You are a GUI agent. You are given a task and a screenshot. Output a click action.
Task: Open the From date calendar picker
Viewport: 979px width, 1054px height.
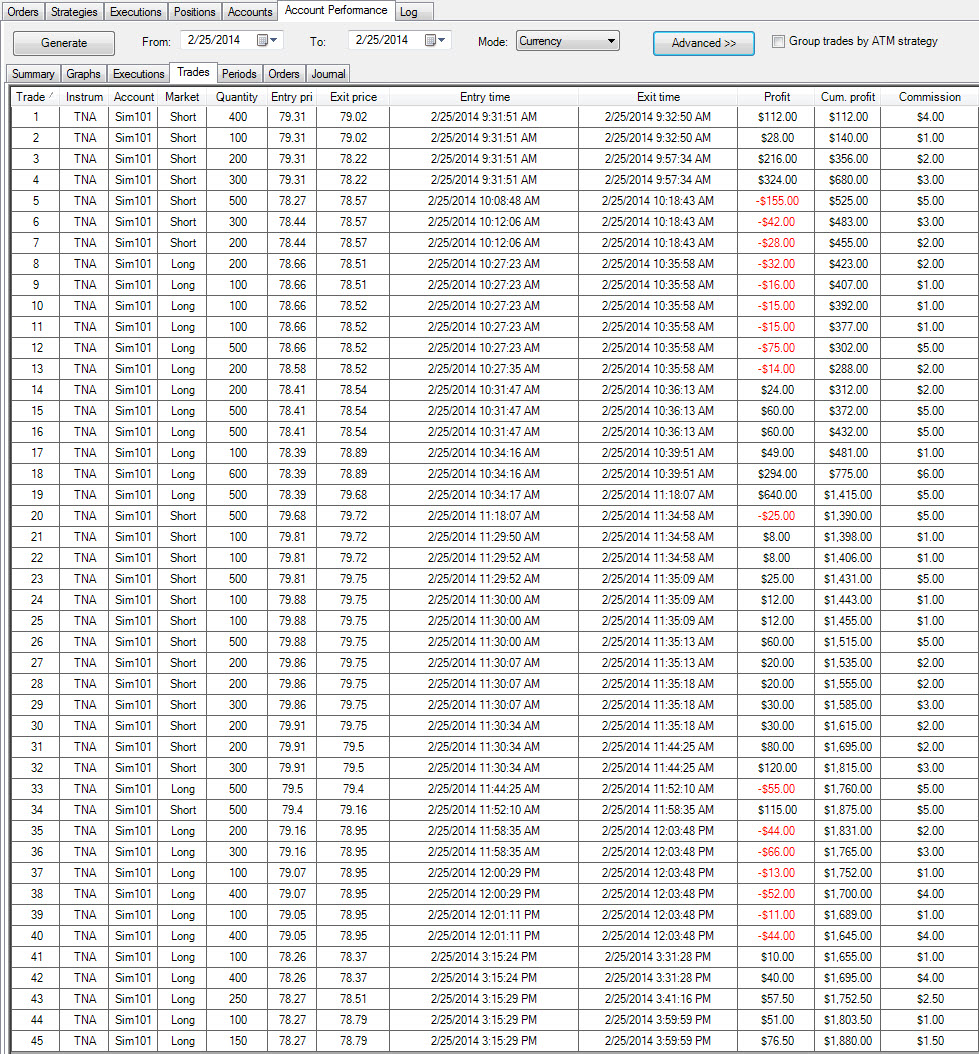point(267,40)
